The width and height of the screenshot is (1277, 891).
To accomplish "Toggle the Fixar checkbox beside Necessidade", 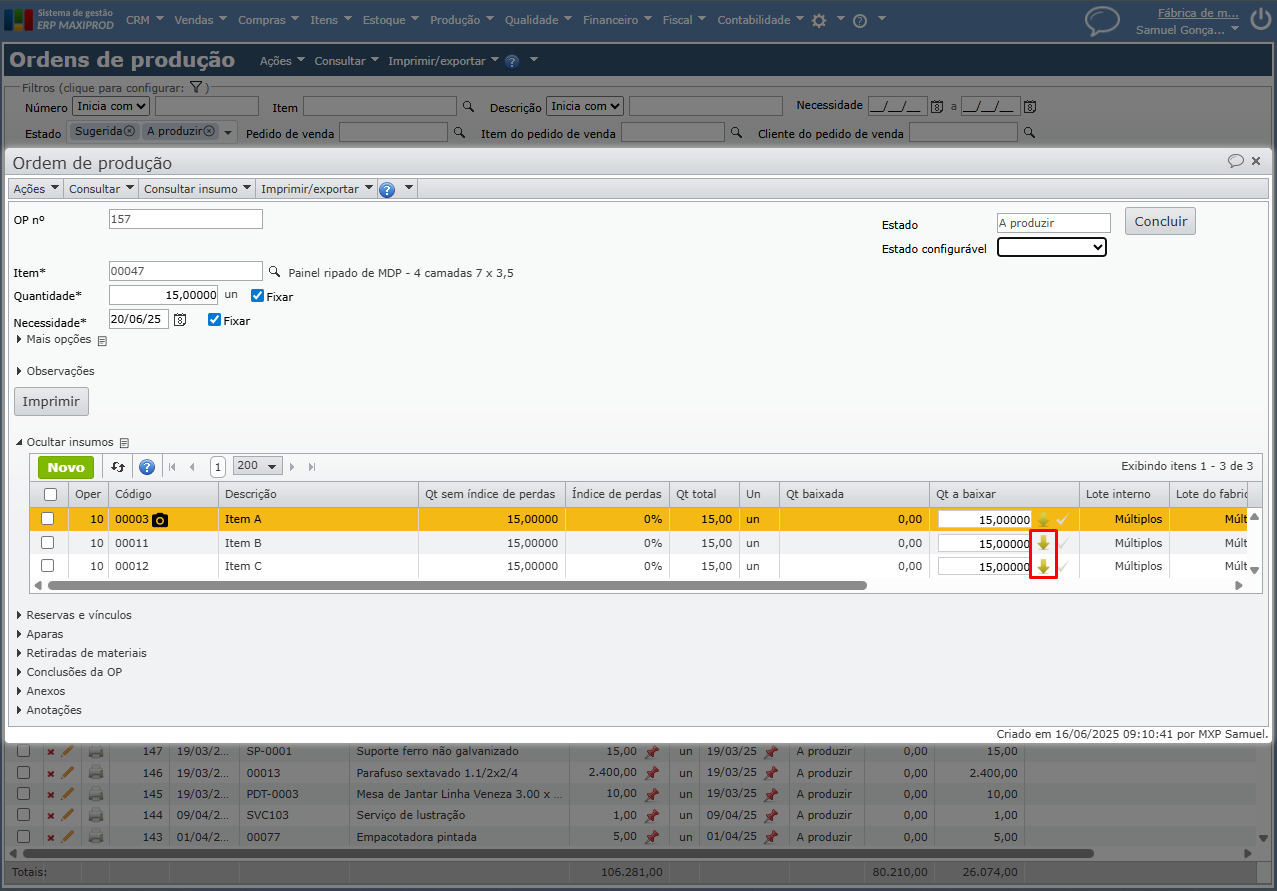I will 214,320.
